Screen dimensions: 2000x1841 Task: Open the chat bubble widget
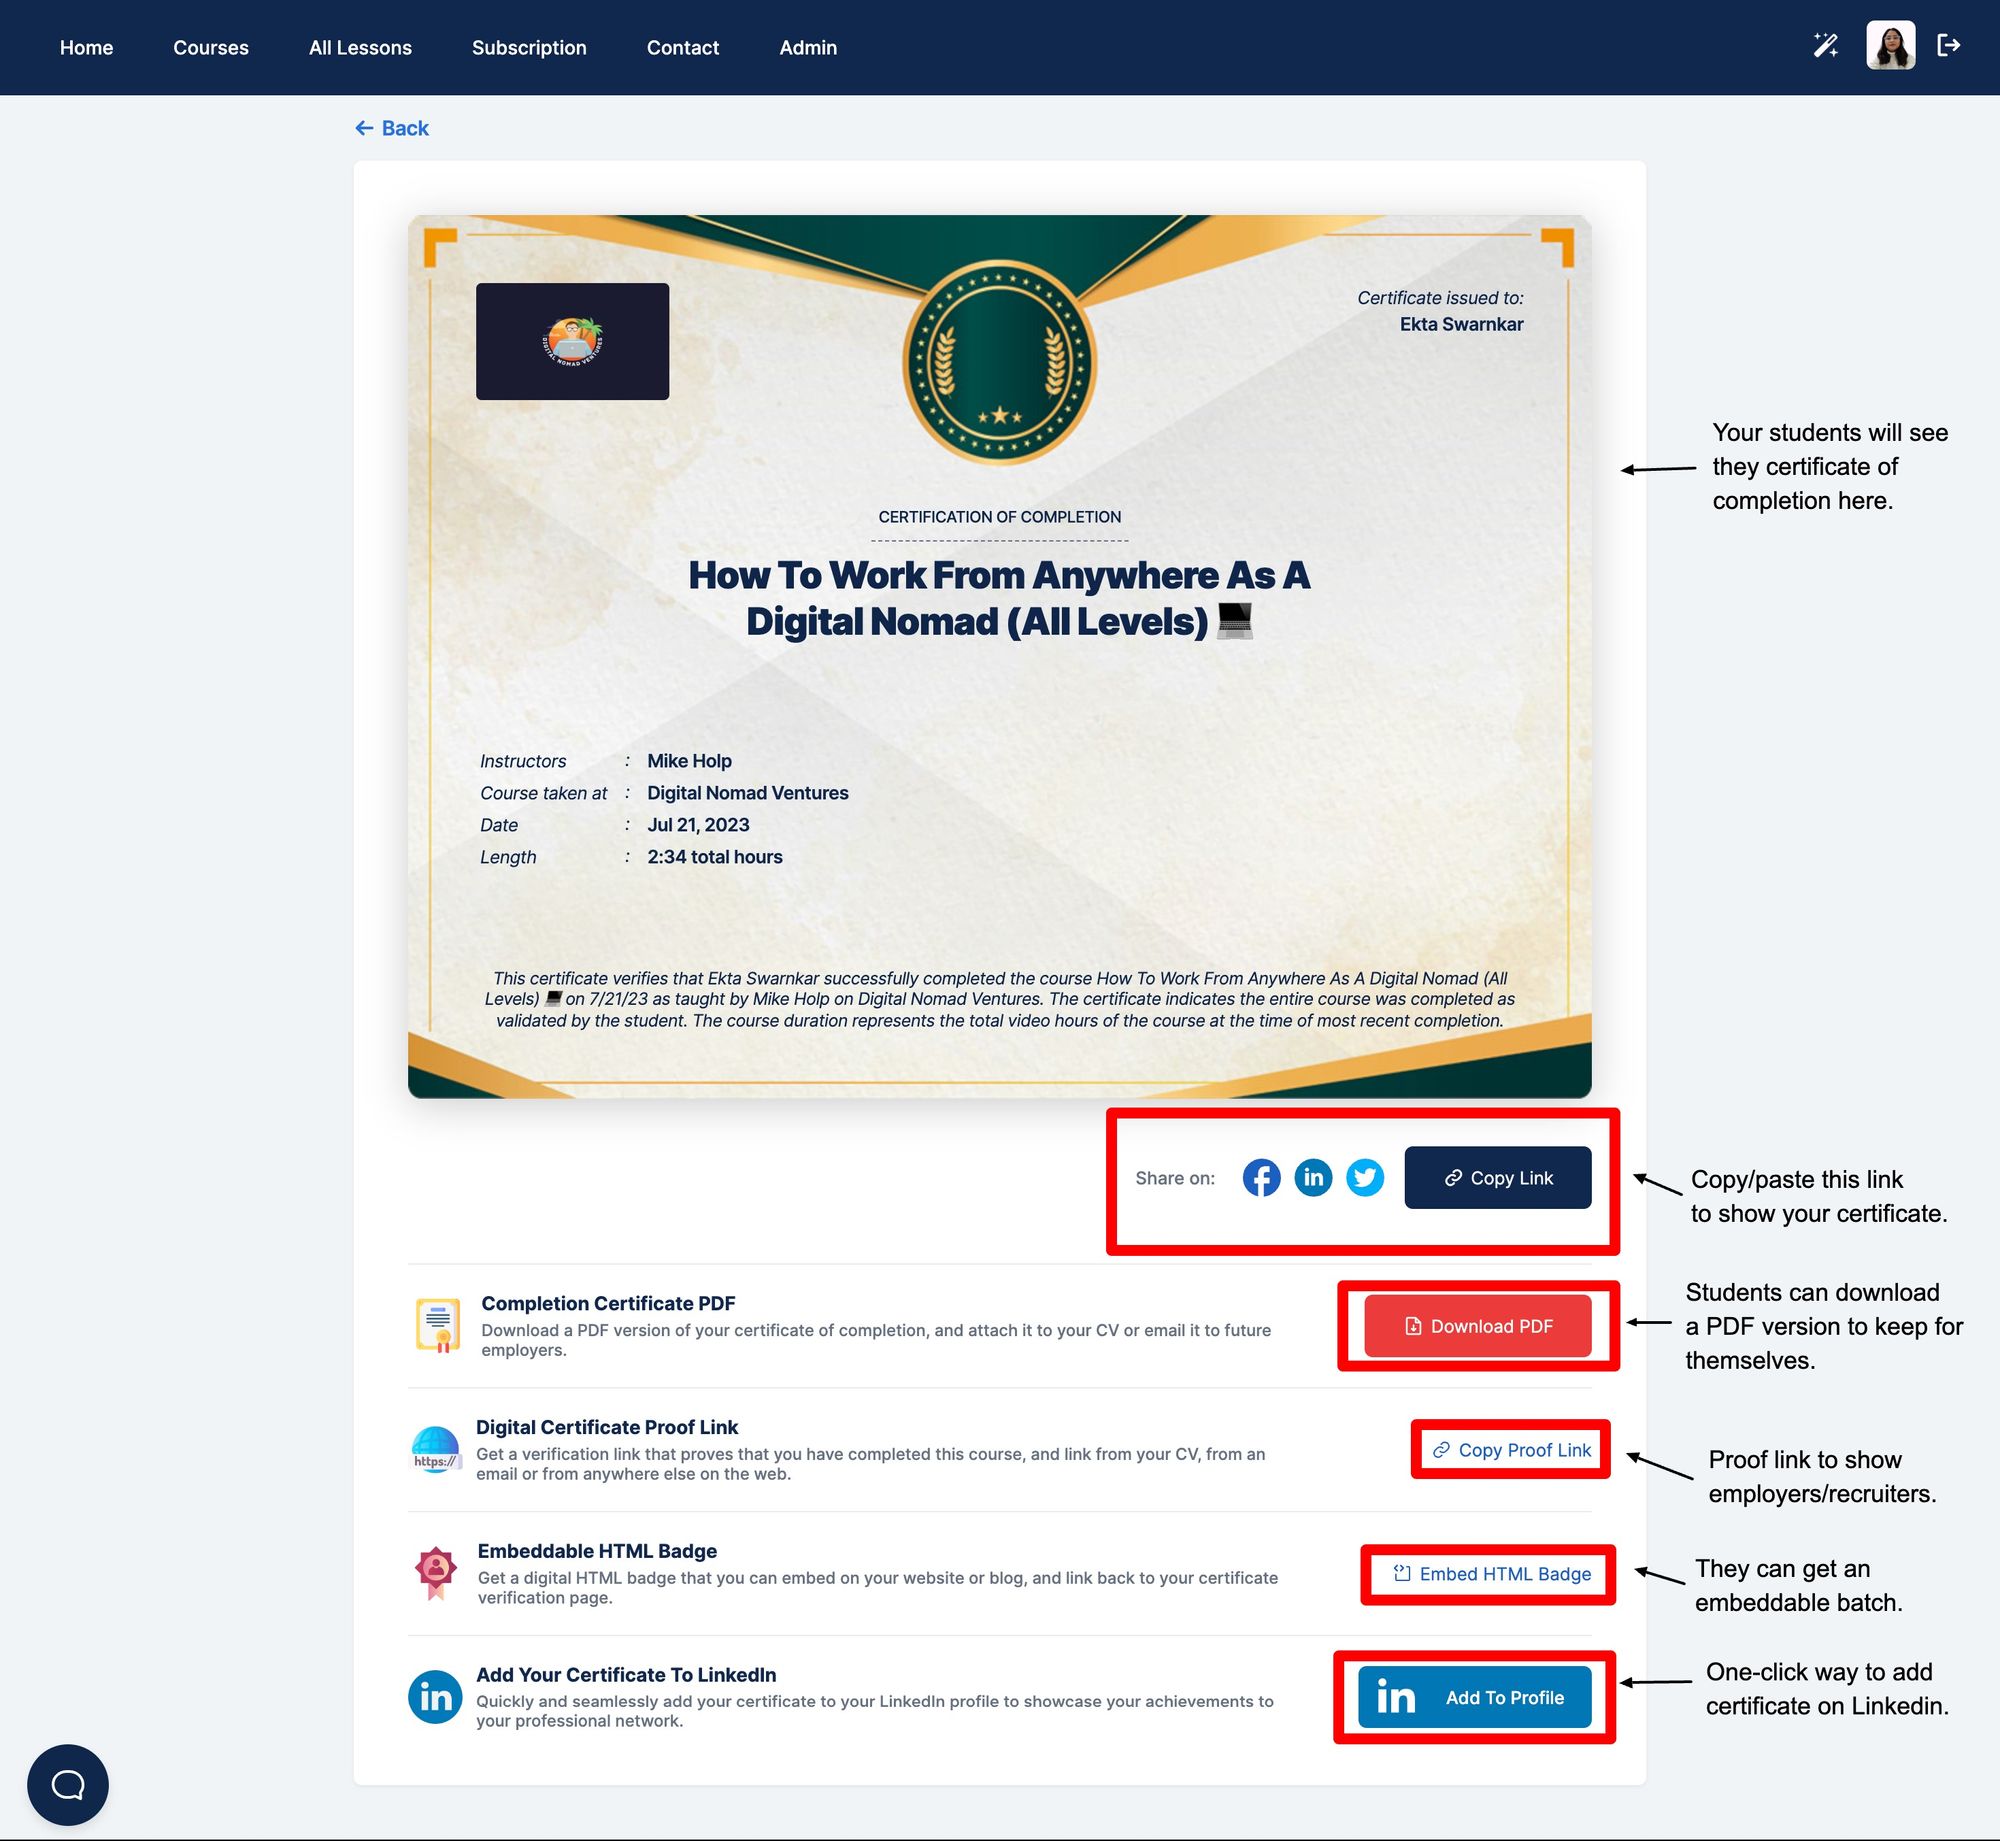(x=68, y=1784)
